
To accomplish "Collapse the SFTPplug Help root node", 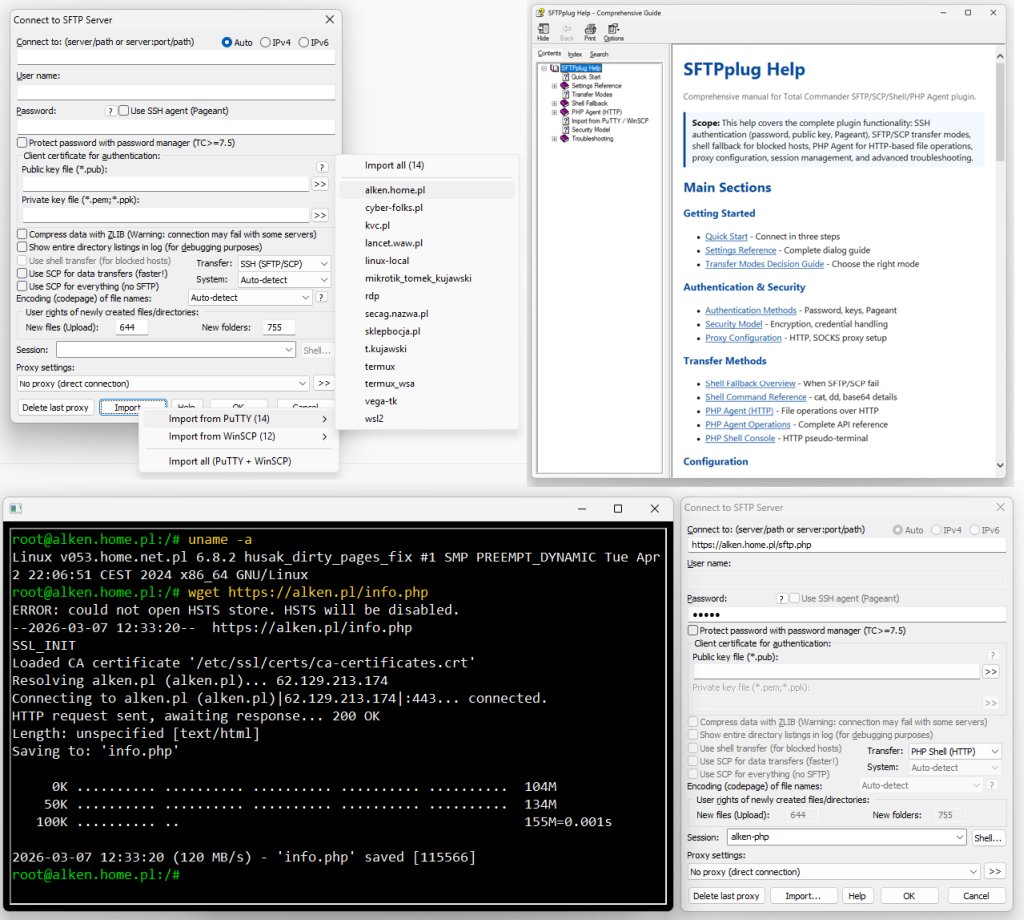I will coord(543,68).
